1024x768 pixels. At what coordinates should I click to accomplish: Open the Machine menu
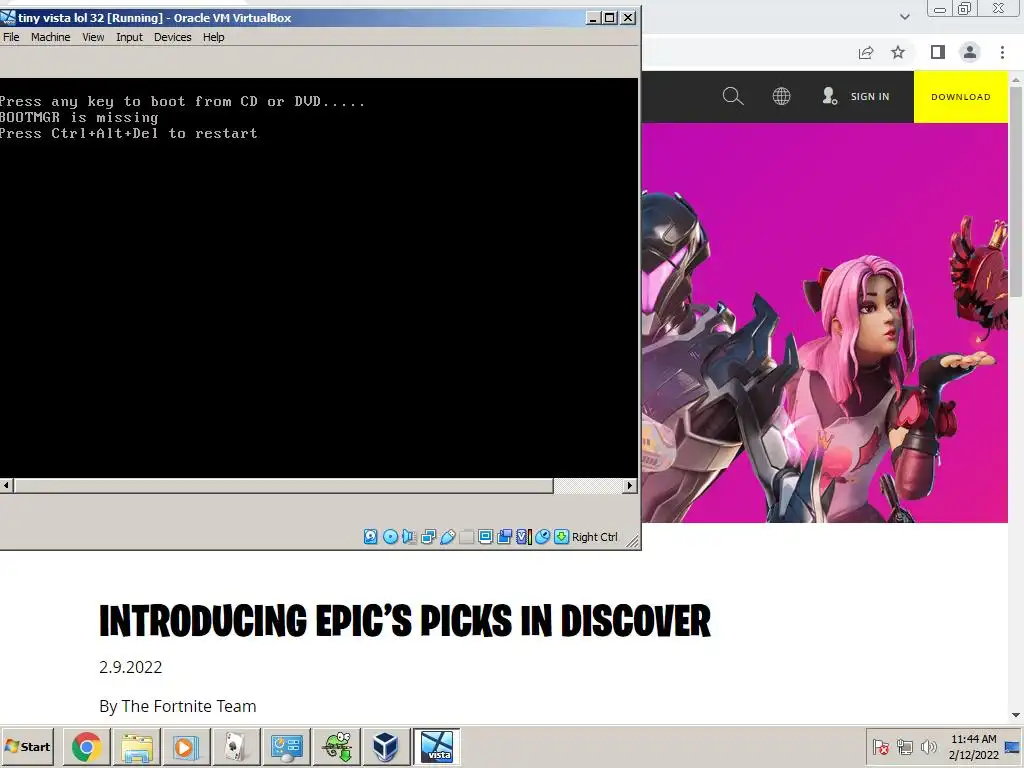tap(50, 37)
